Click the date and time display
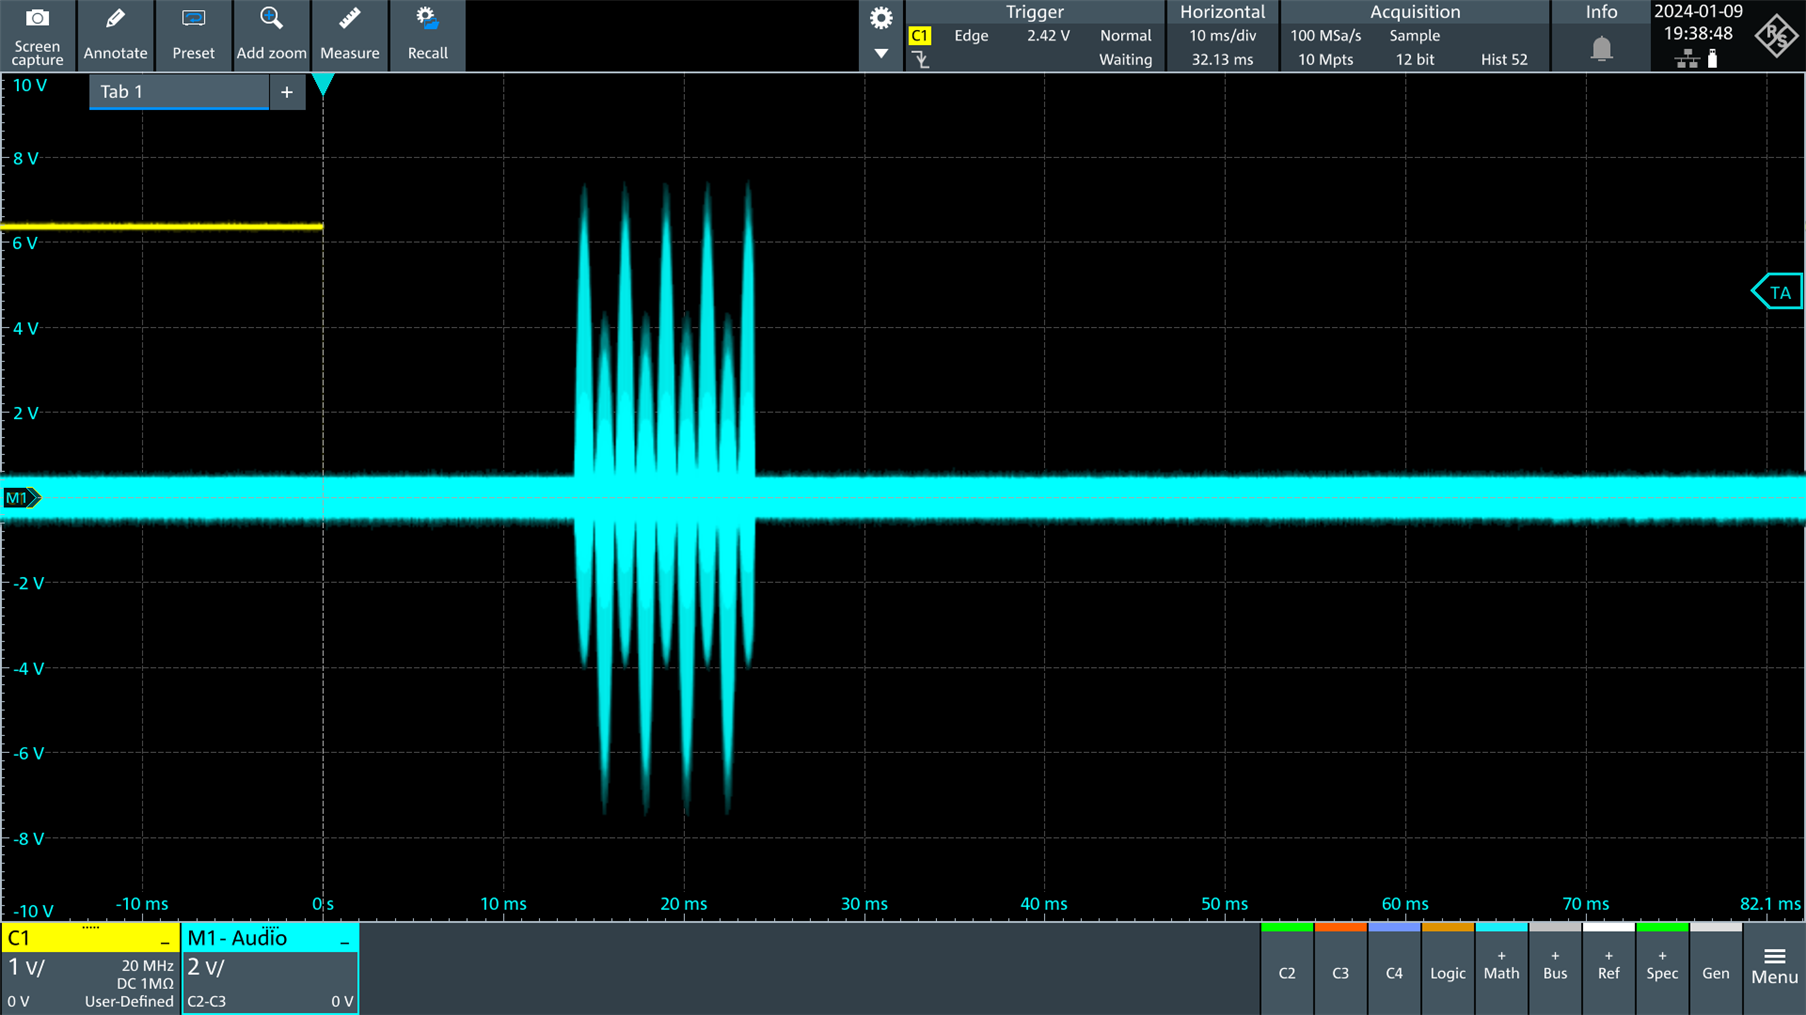This screenshot has width=1806, height=1015. point(1698,22)
